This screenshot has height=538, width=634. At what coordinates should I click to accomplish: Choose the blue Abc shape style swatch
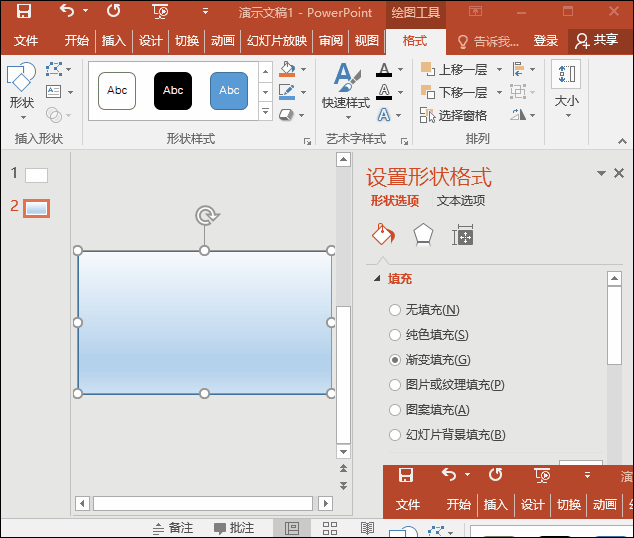pyautogui.click(x=229, y=91)
